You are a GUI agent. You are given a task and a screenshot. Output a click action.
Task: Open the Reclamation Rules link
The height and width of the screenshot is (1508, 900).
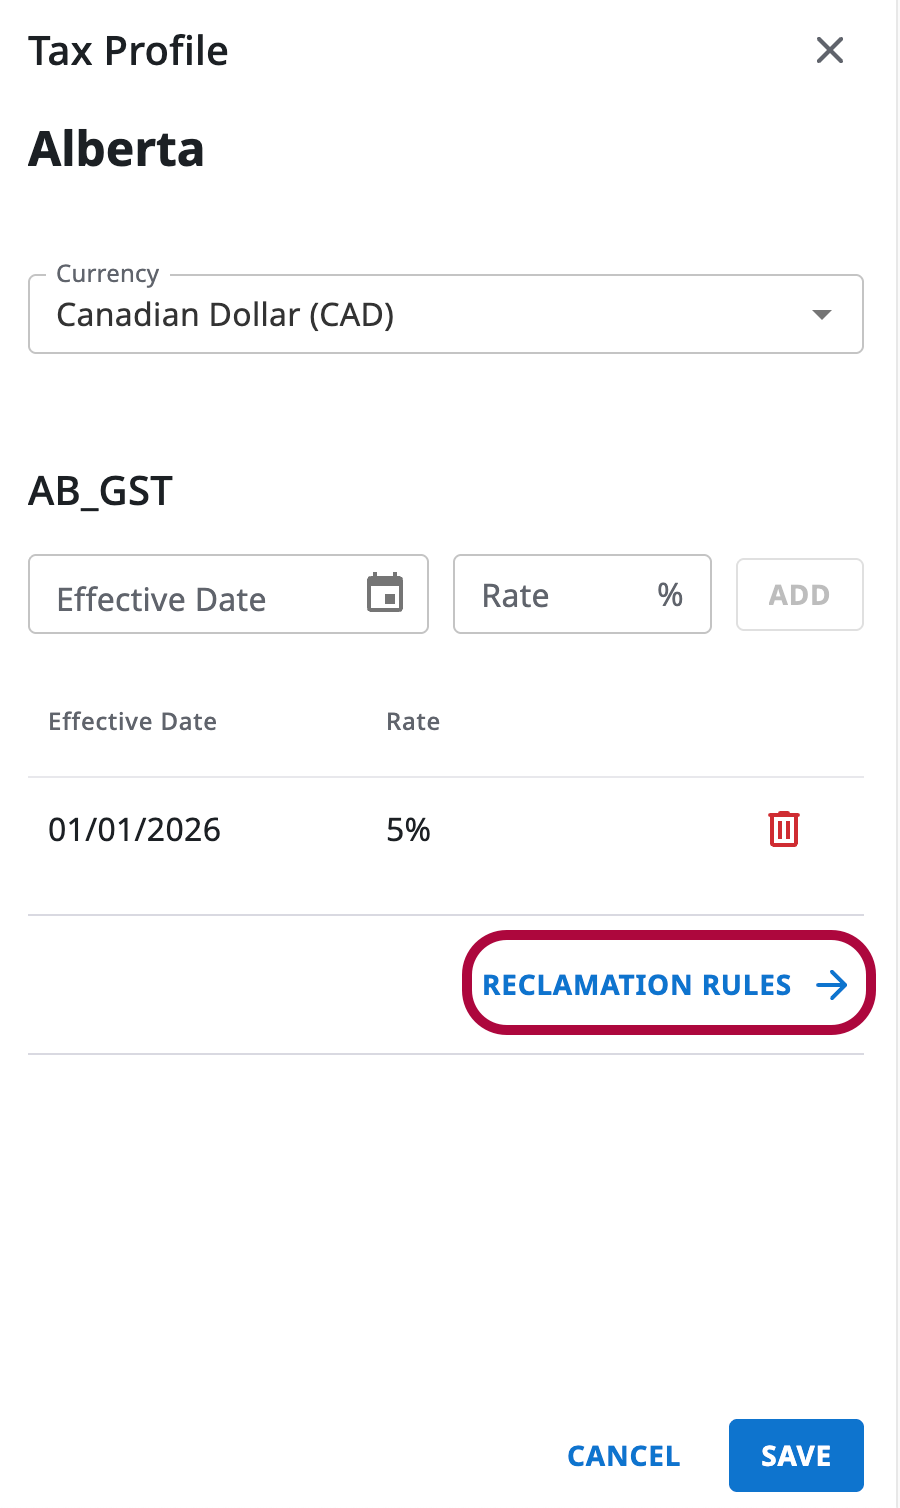coord(637,985)
